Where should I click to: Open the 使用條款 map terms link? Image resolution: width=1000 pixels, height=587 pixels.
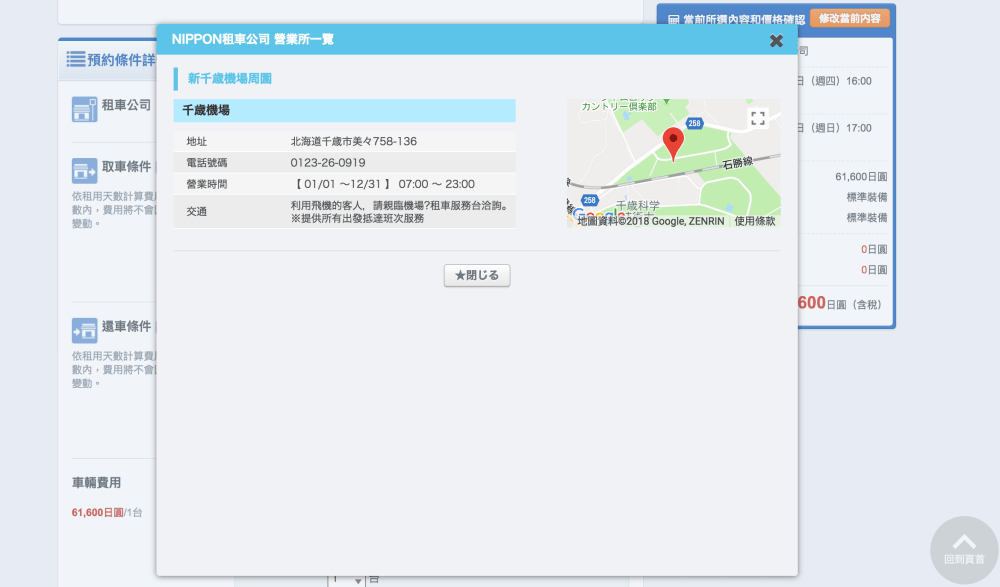[x=754, y=221]
